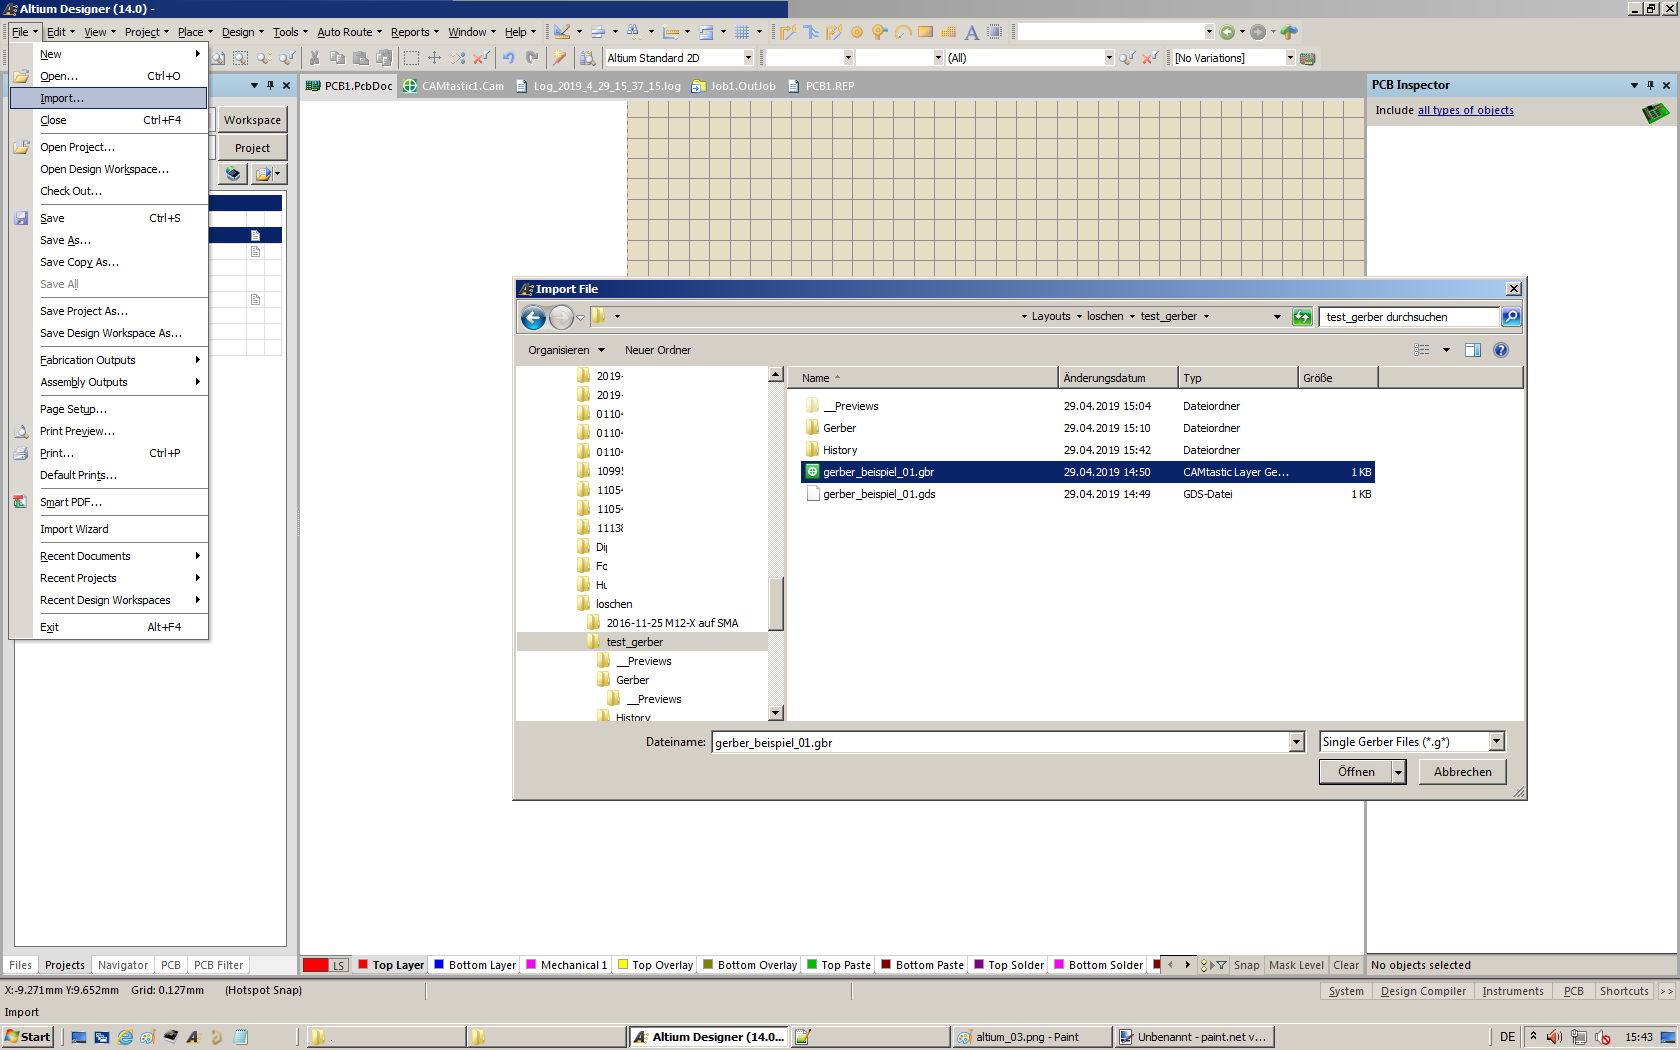
Task: Click the Workspace button in Projects panel
Action: [252, 120]
